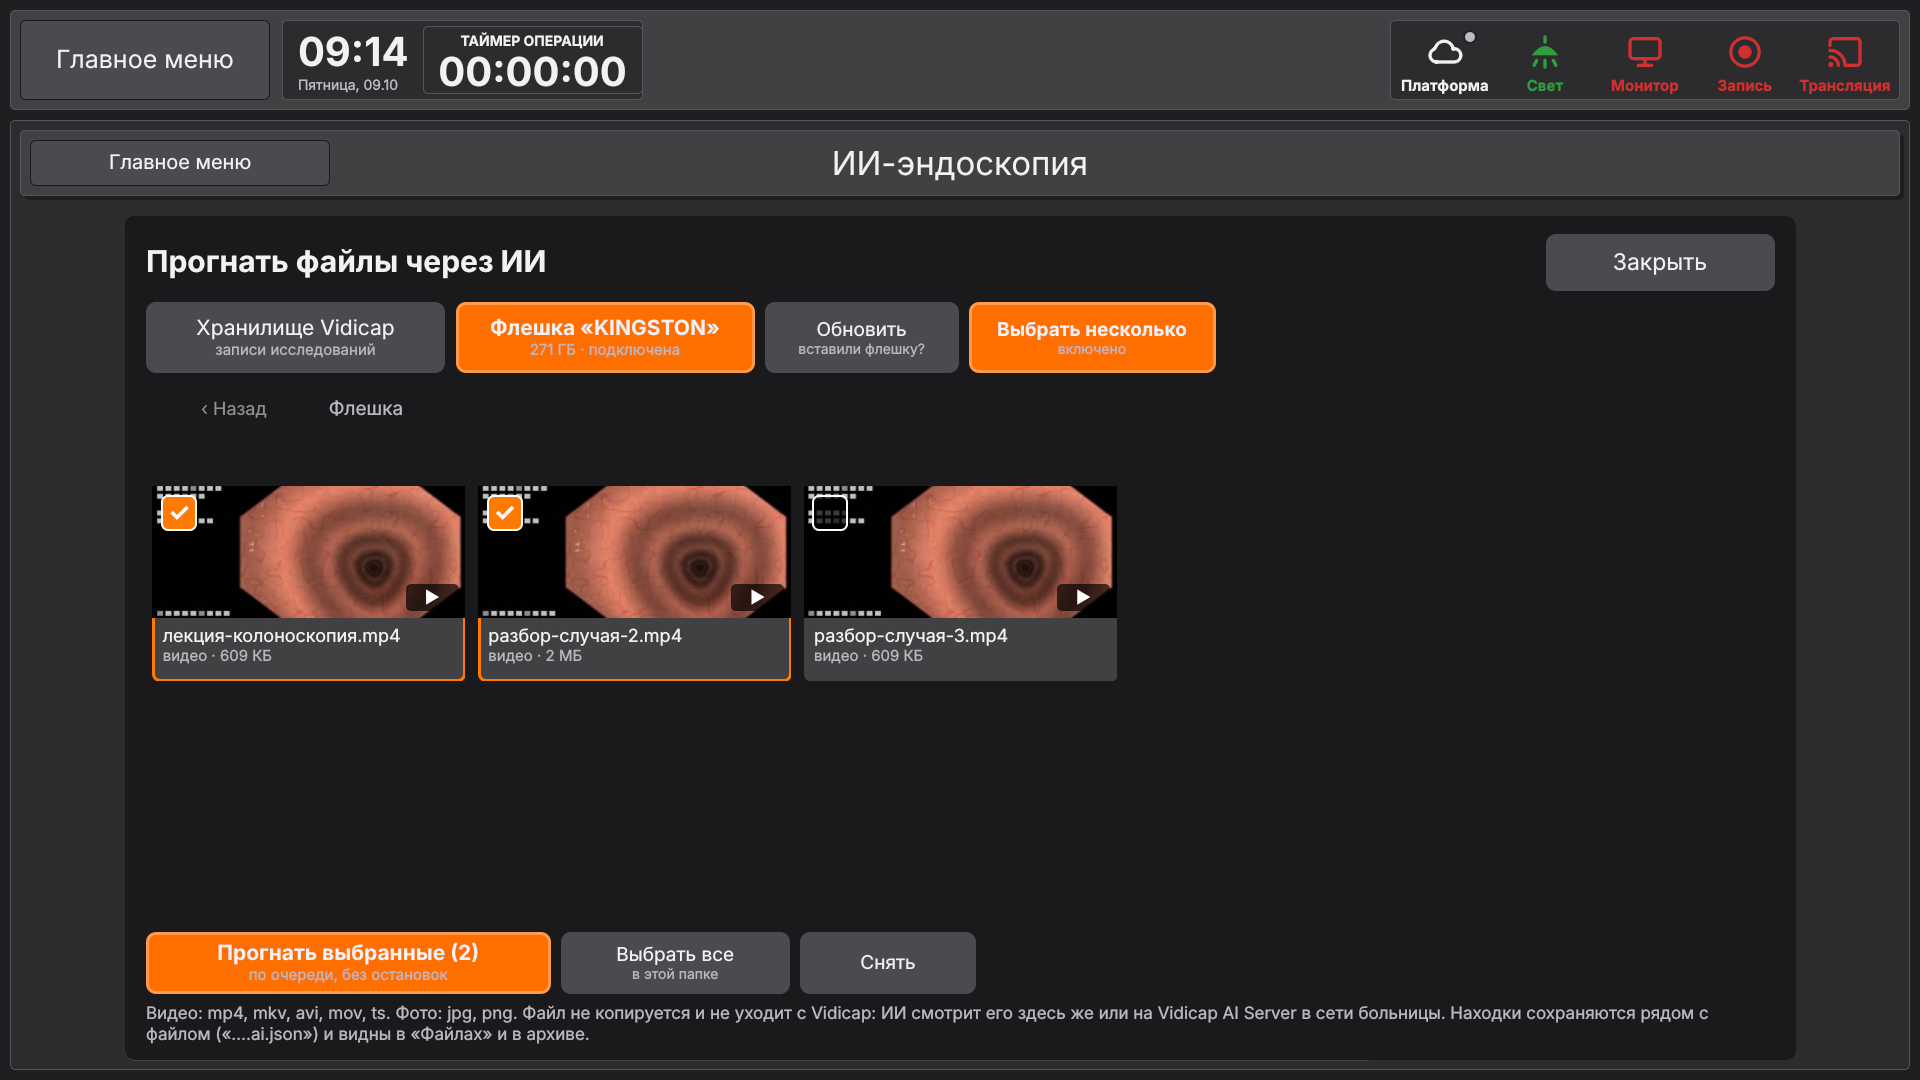Image resolution: width=1920 pixels, height=1080 pixels.
Task: Click the Закрыть button
Action: 1660,262
